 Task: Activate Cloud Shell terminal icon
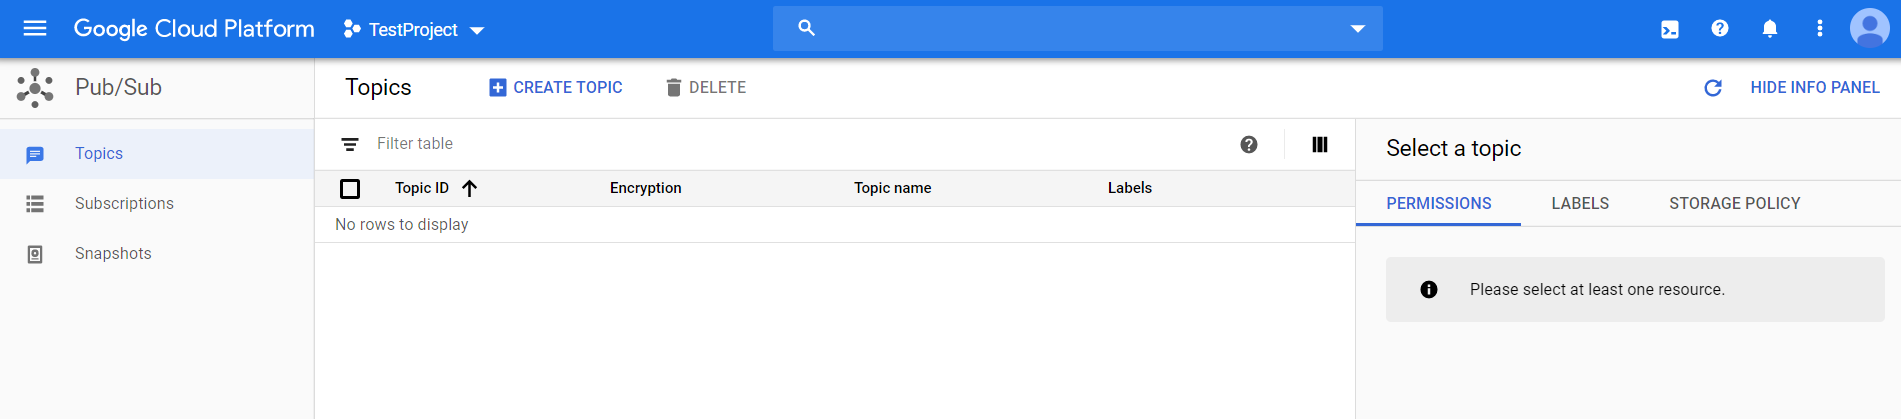tap(1670, 29)
